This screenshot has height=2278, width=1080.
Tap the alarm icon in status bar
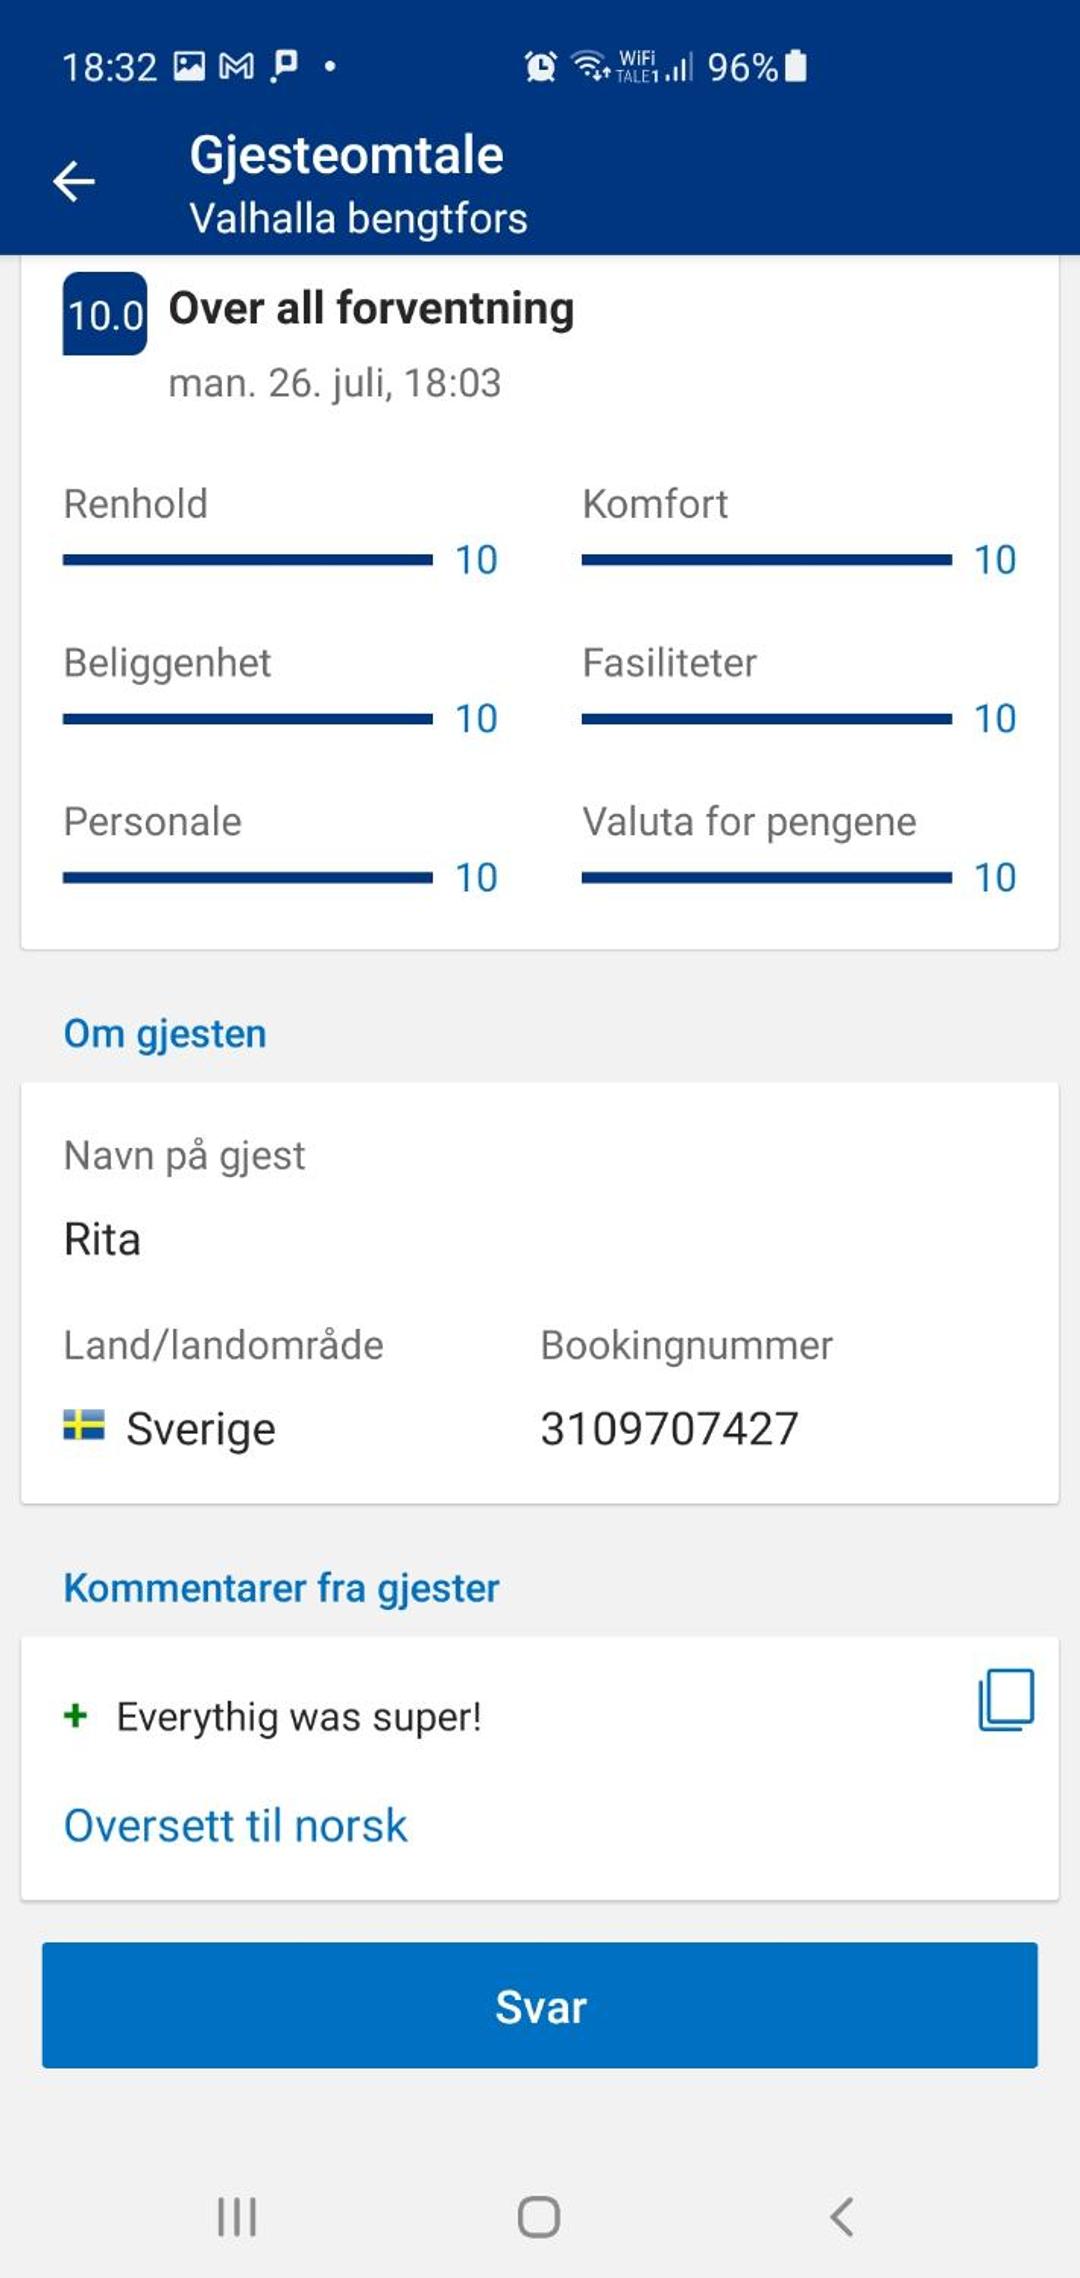pyautogui.click(x=540, y=67)
